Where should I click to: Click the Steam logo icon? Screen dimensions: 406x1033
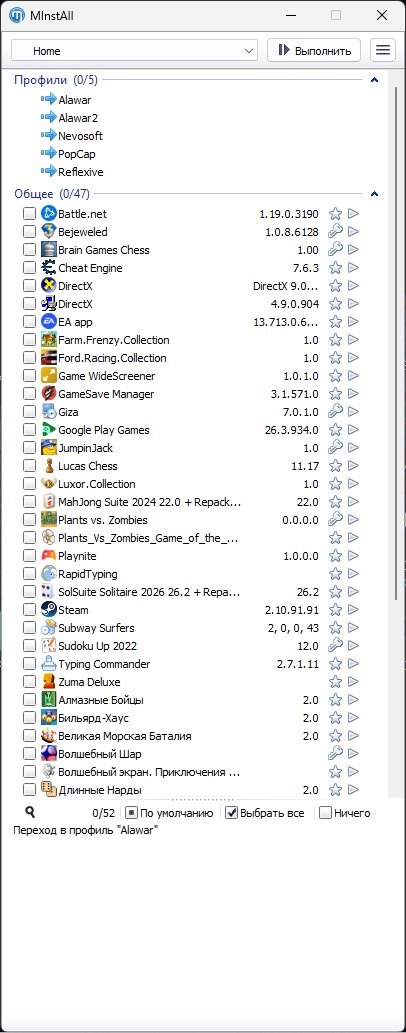[x=49, y=610]
